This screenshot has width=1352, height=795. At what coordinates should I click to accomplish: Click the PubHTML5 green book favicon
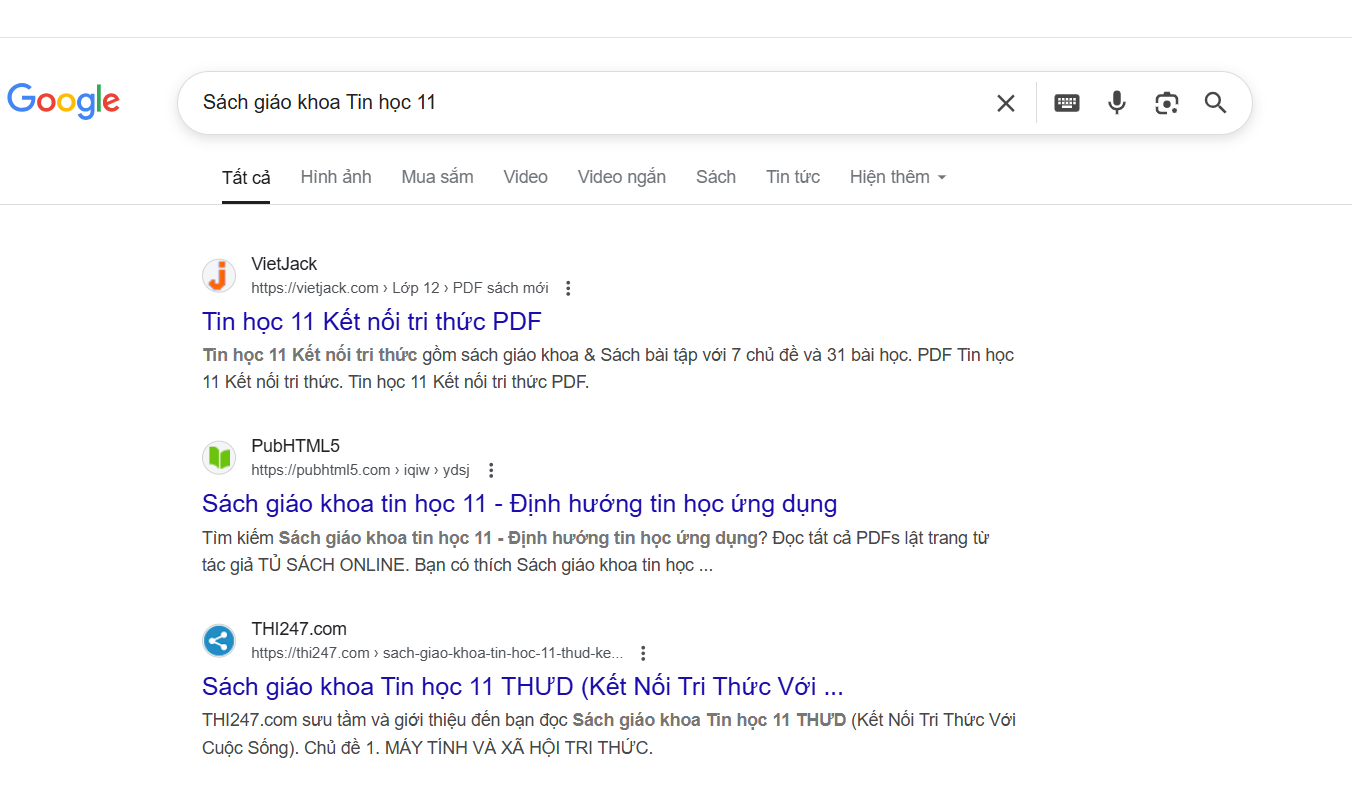point(219,458)
